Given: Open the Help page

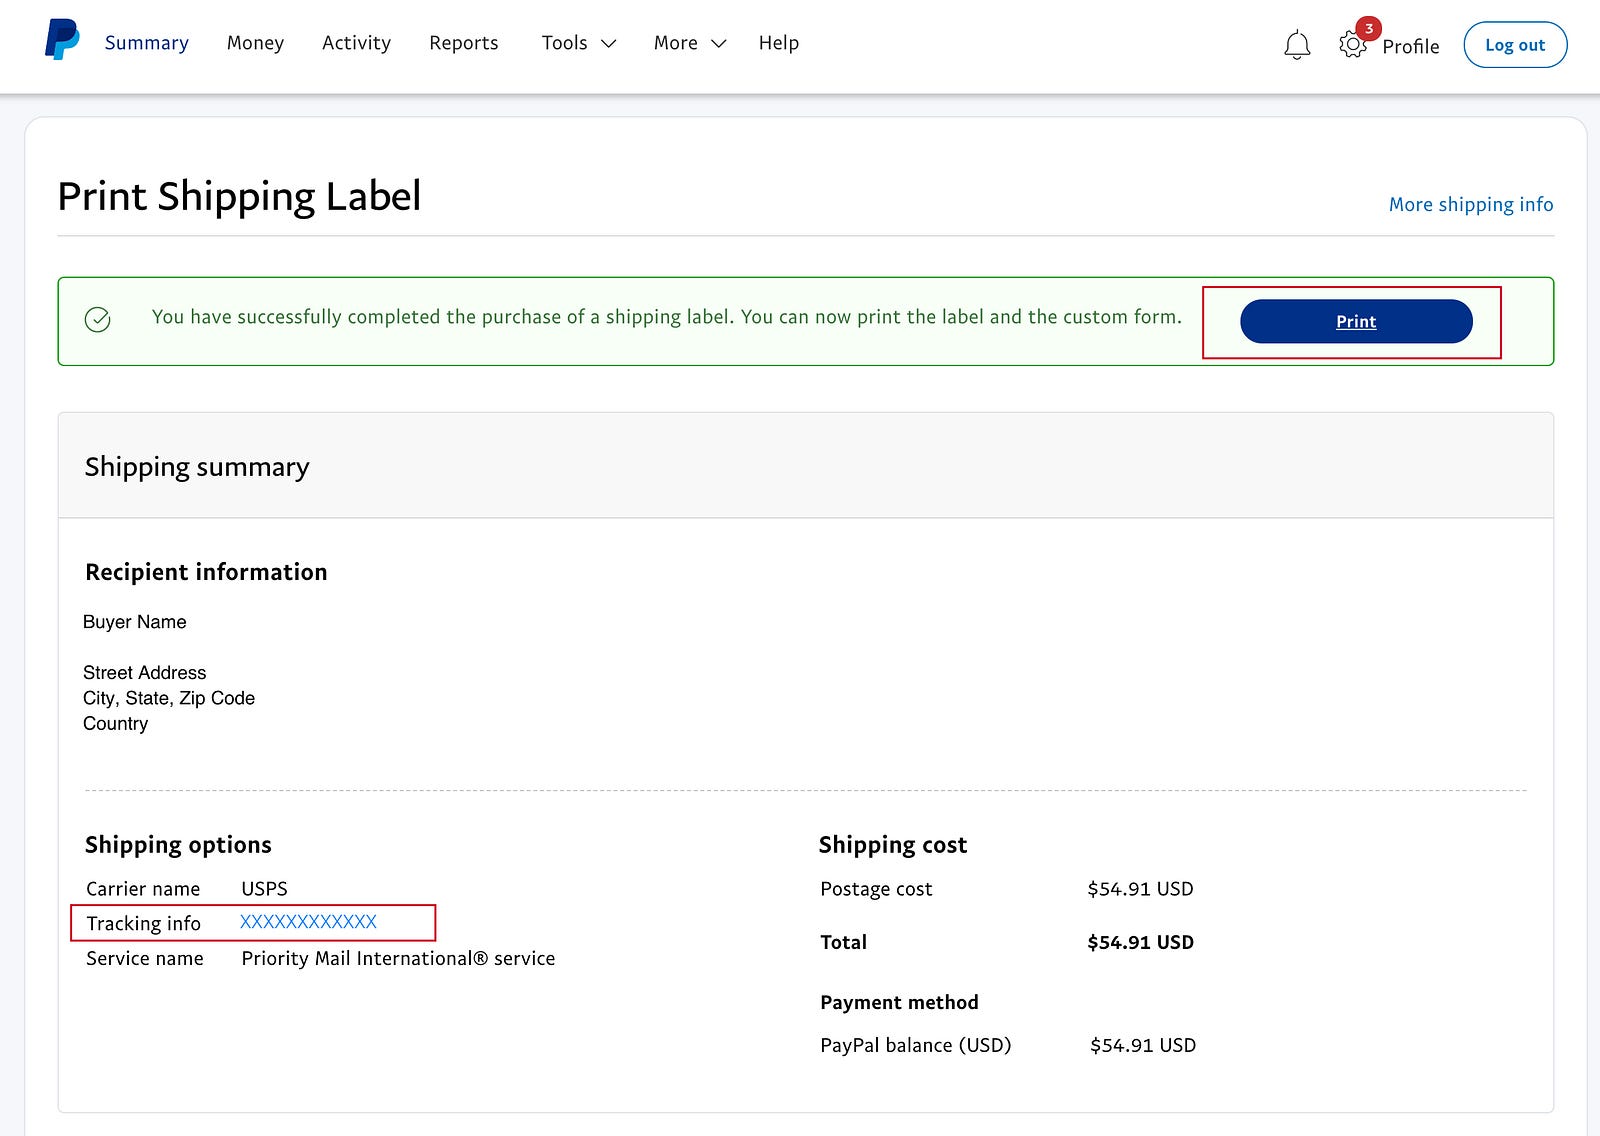Looking at the screenshot, I should (778, 43).
